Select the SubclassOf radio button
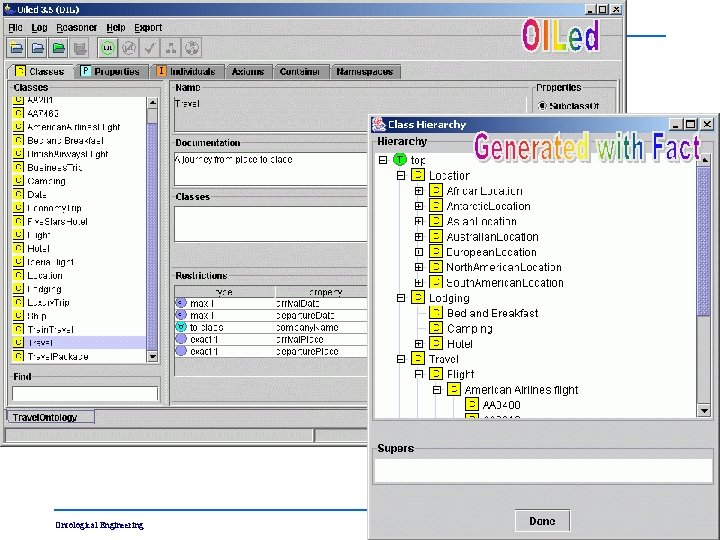This screenshot has height=540, width=720. 542,106
